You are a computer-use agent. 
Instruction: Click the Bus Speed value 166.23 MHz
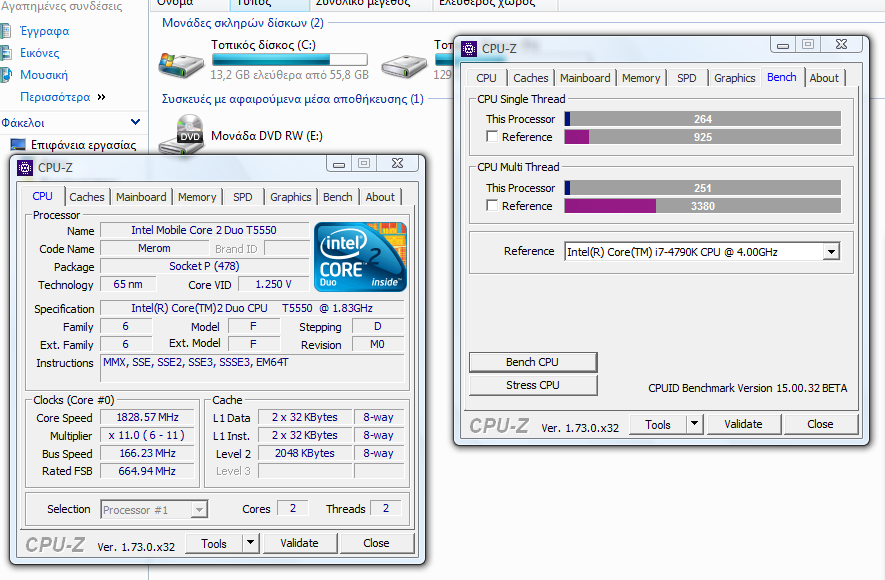[147, 454]
